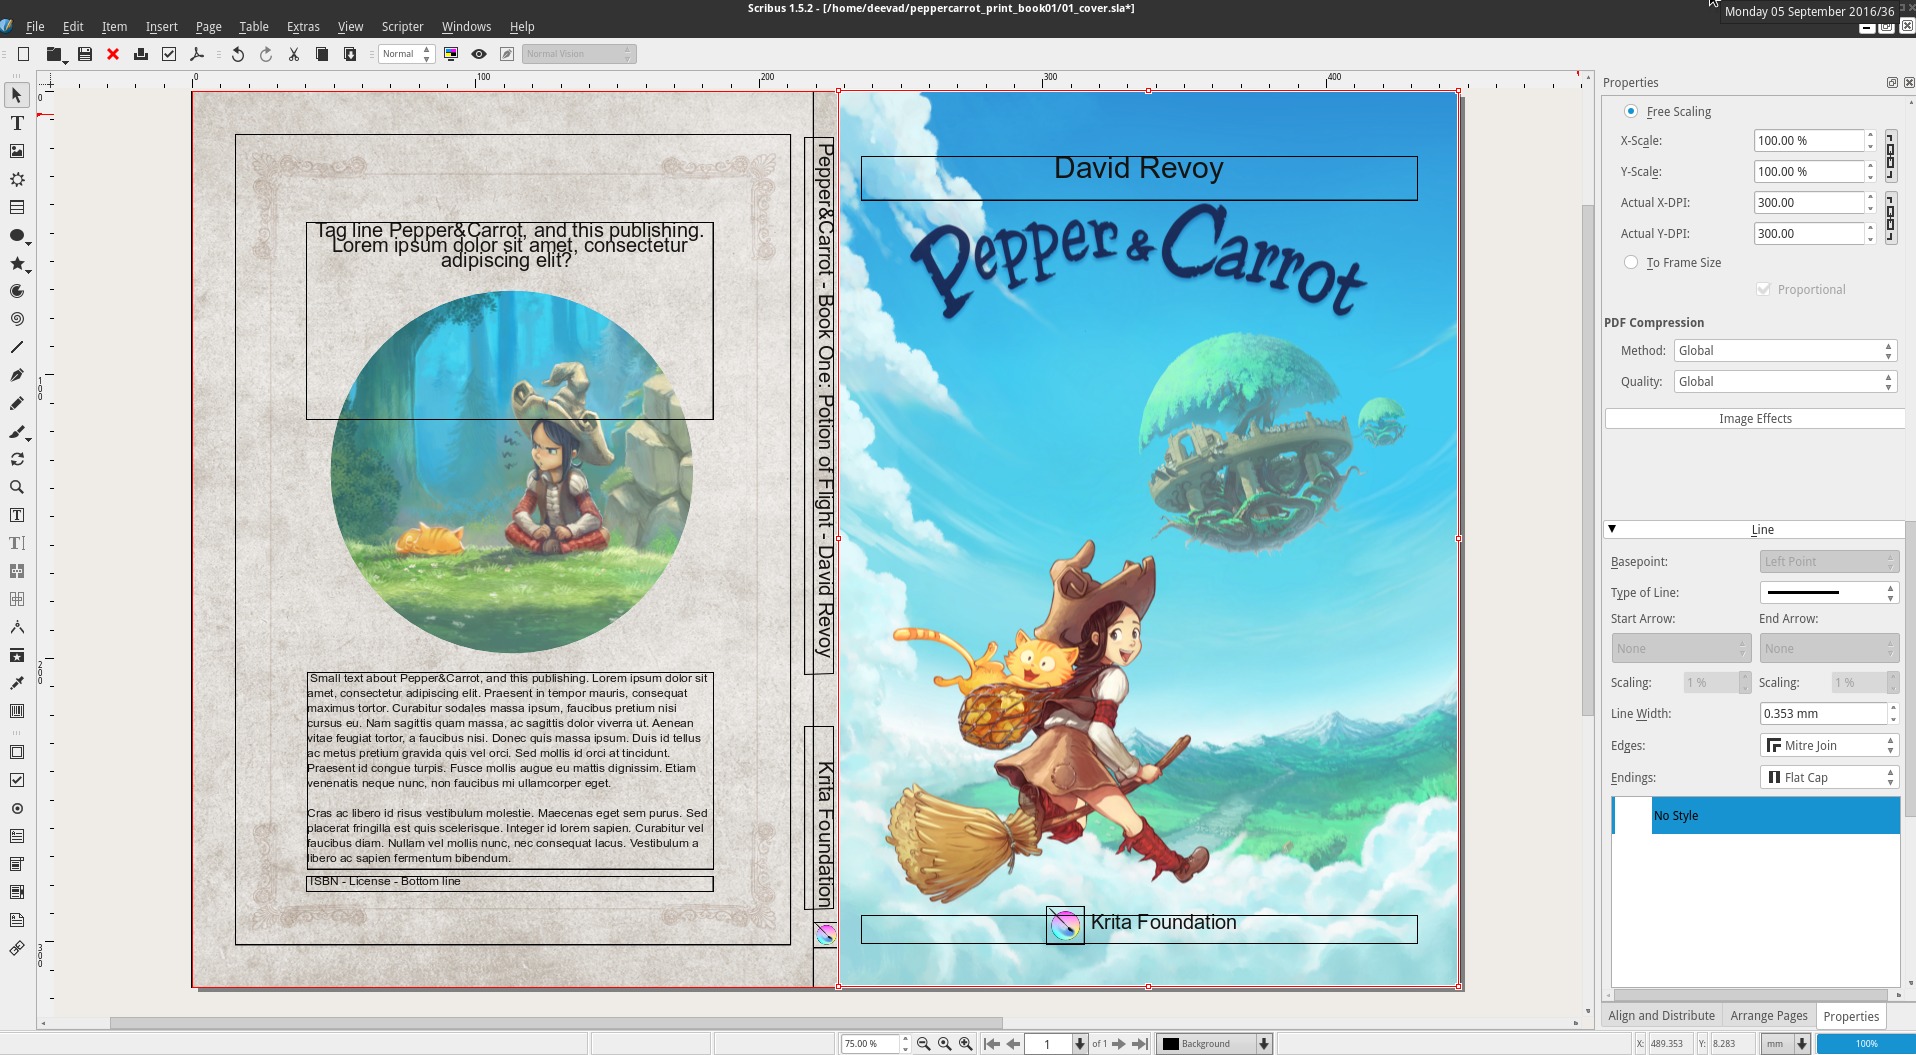Viewport: 1916px width, 1055px height.
Task: Switch to Arrange Pages tab
Action: [1768, 1016]
